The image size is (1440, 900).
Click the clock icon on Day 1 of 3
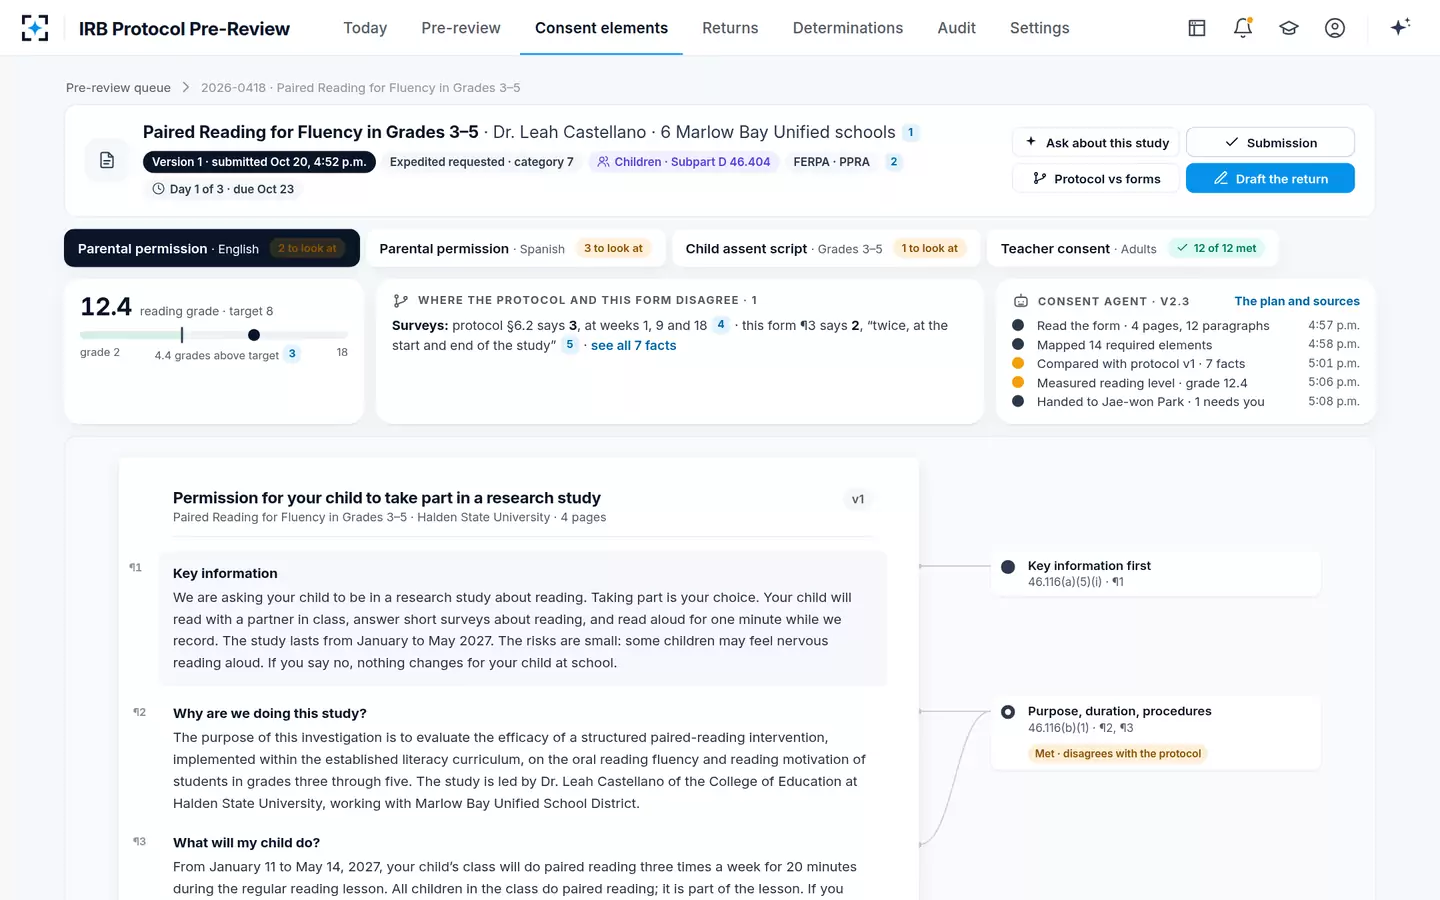pos(158,189)
